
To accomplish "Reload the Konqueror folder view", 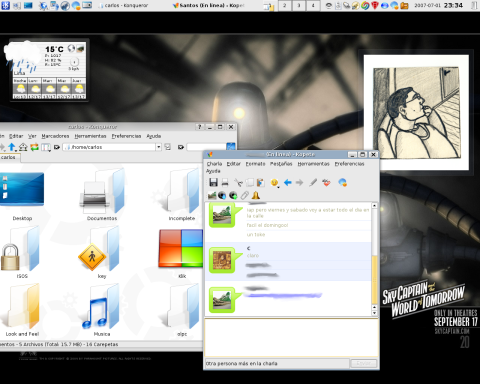I will point(34,147).
